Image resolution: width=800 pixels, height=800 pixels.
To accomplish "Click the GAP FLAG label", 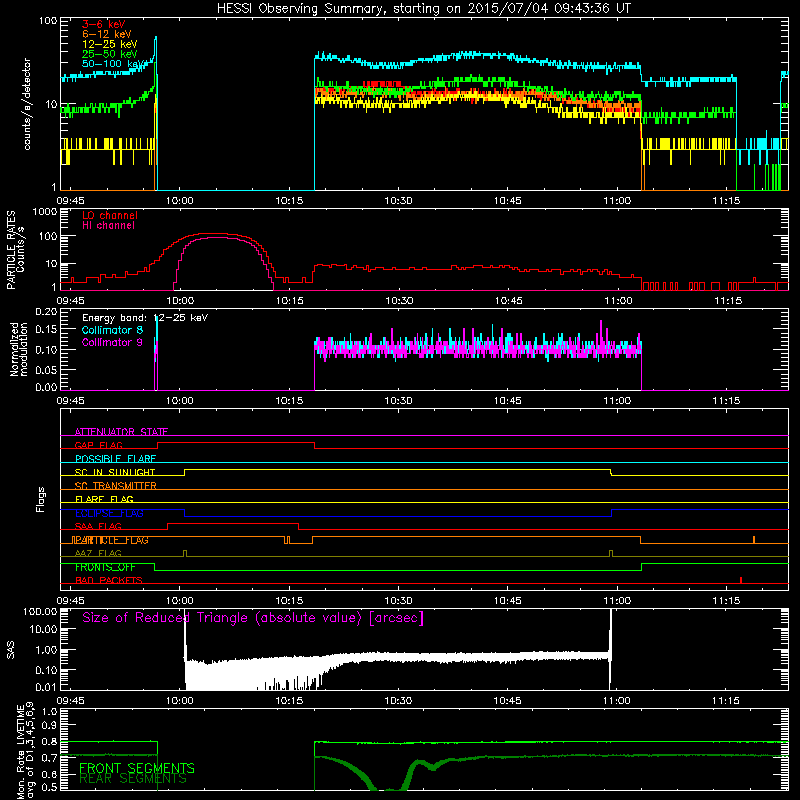I will pos(98,445).
